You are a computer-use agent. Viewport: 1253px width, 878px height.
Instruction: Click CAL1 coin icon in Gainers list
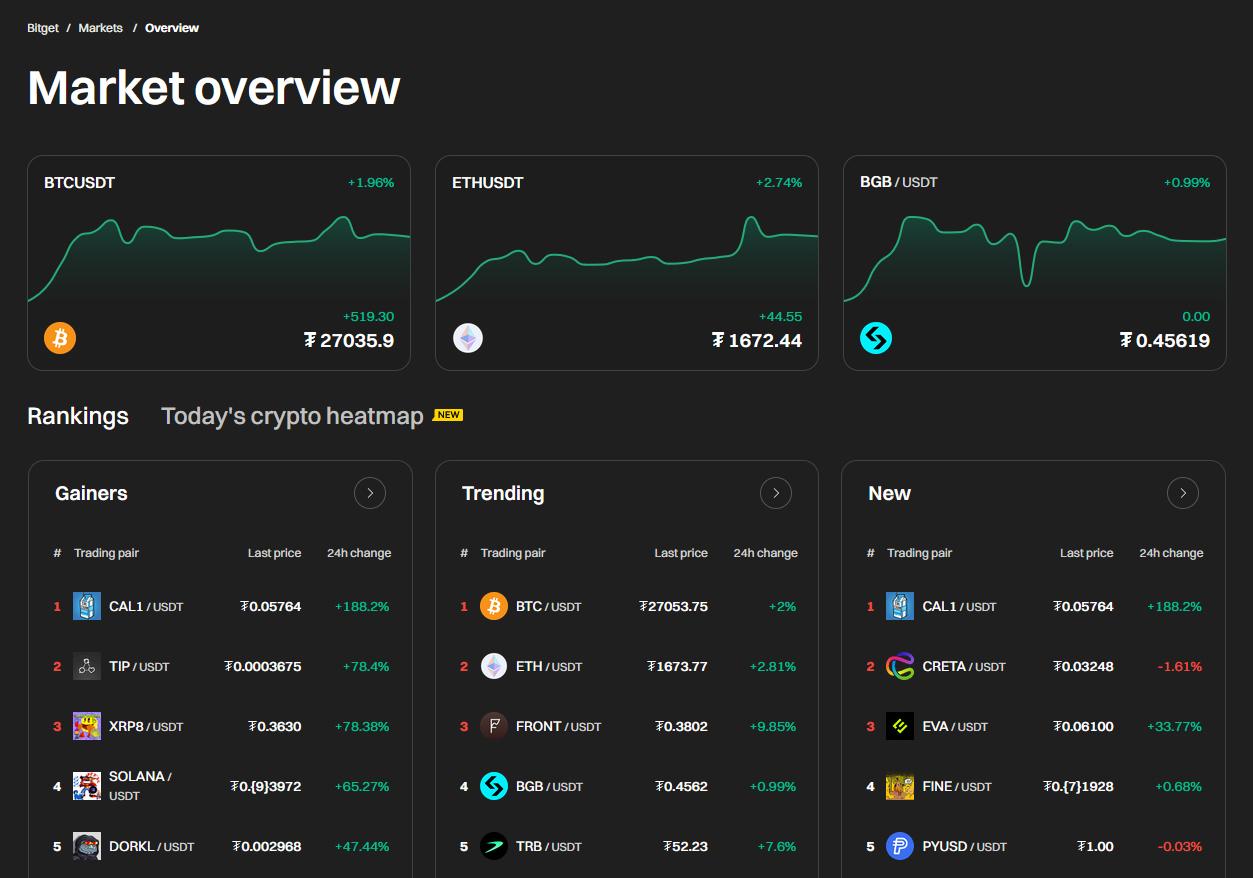click(87, 606)
